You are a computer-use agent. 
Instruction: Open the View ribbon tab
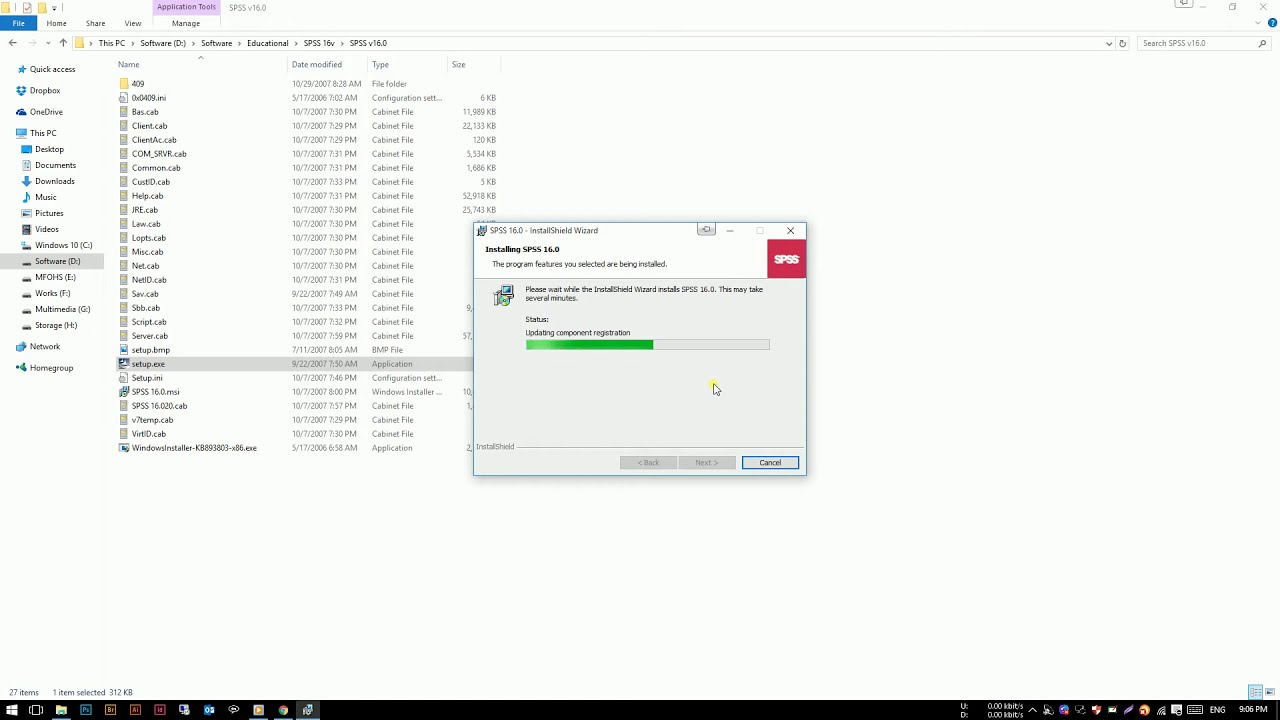(x=133, y=23)
